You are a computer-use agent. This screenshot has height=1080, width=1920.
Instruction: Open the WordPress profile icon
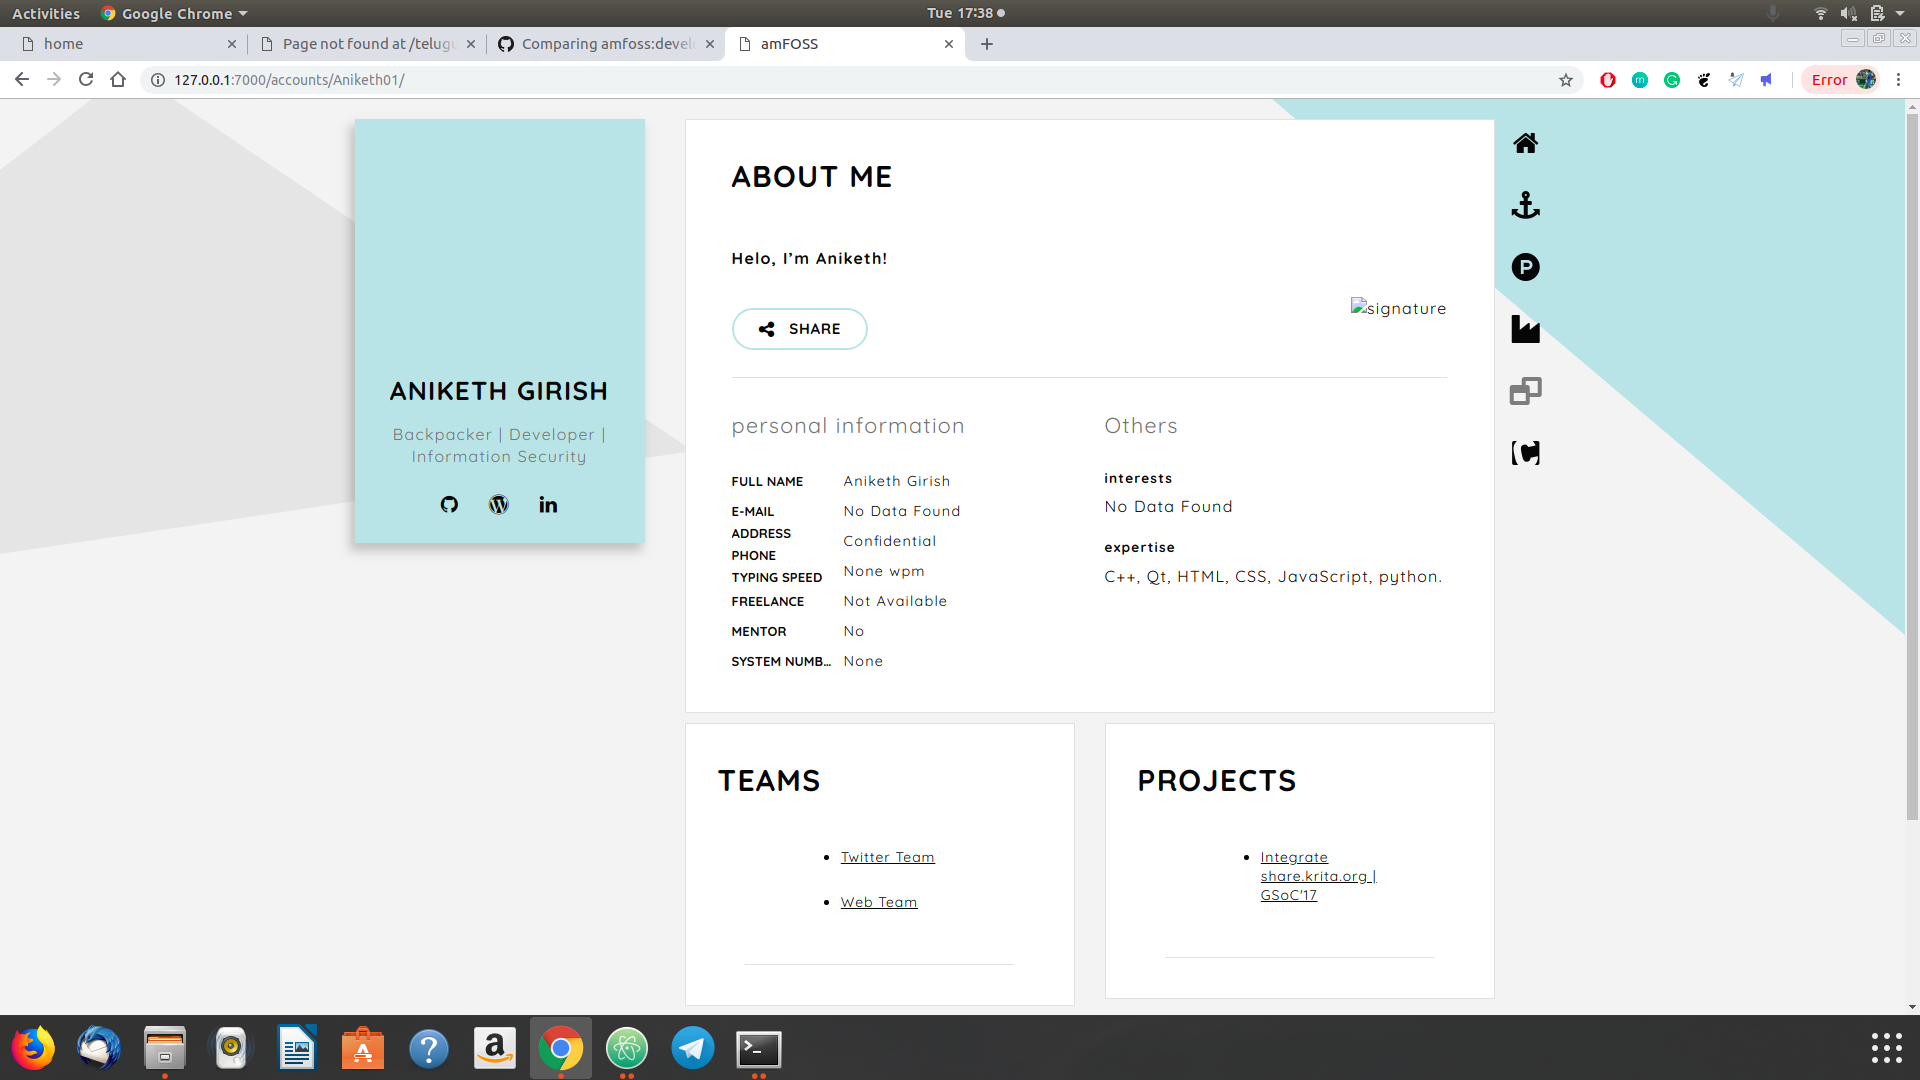pos(498,504)
